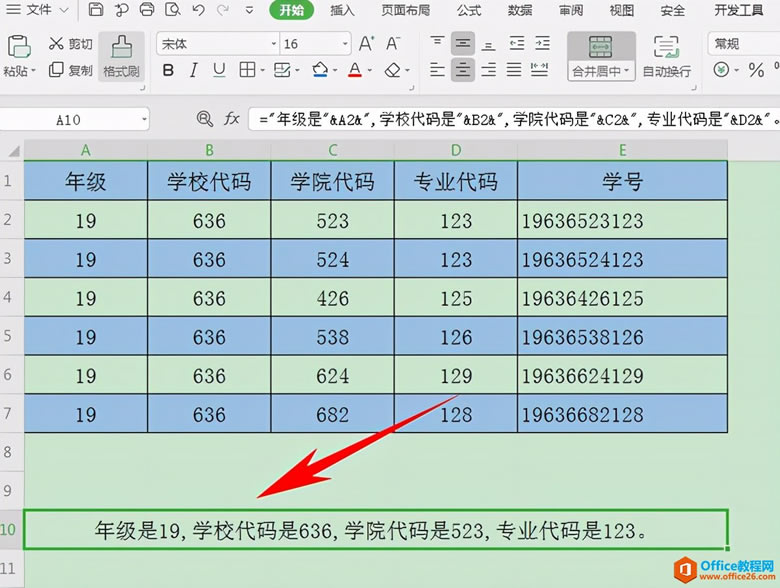Open Insert Function fx dialog
This screenshot has height=588, width=780.
pyautogui.click(x=231, y=119)
